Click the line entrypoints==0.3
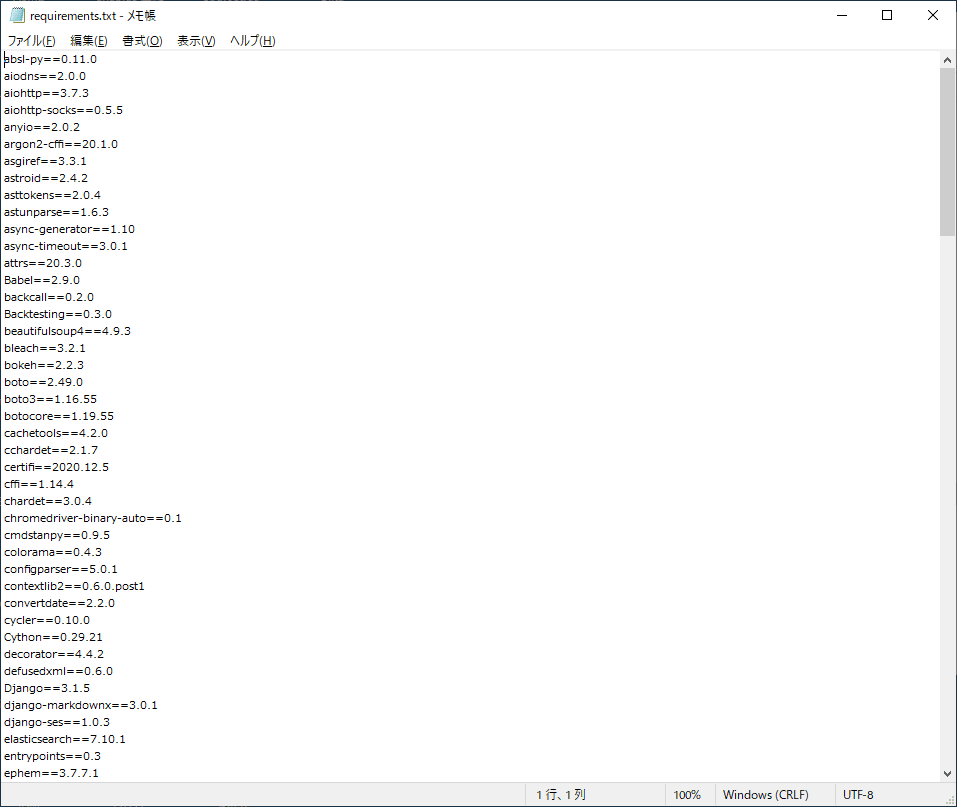Image resolution: width=957 pixels, height=807 pixels. (52, 756)
